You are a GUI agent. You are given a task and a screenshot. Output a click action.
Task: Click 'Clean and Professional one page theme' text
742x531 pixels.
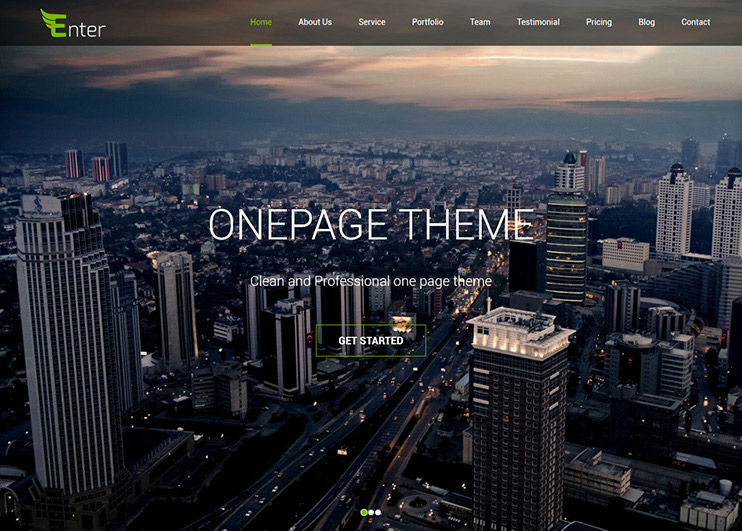tap(371, 281)
